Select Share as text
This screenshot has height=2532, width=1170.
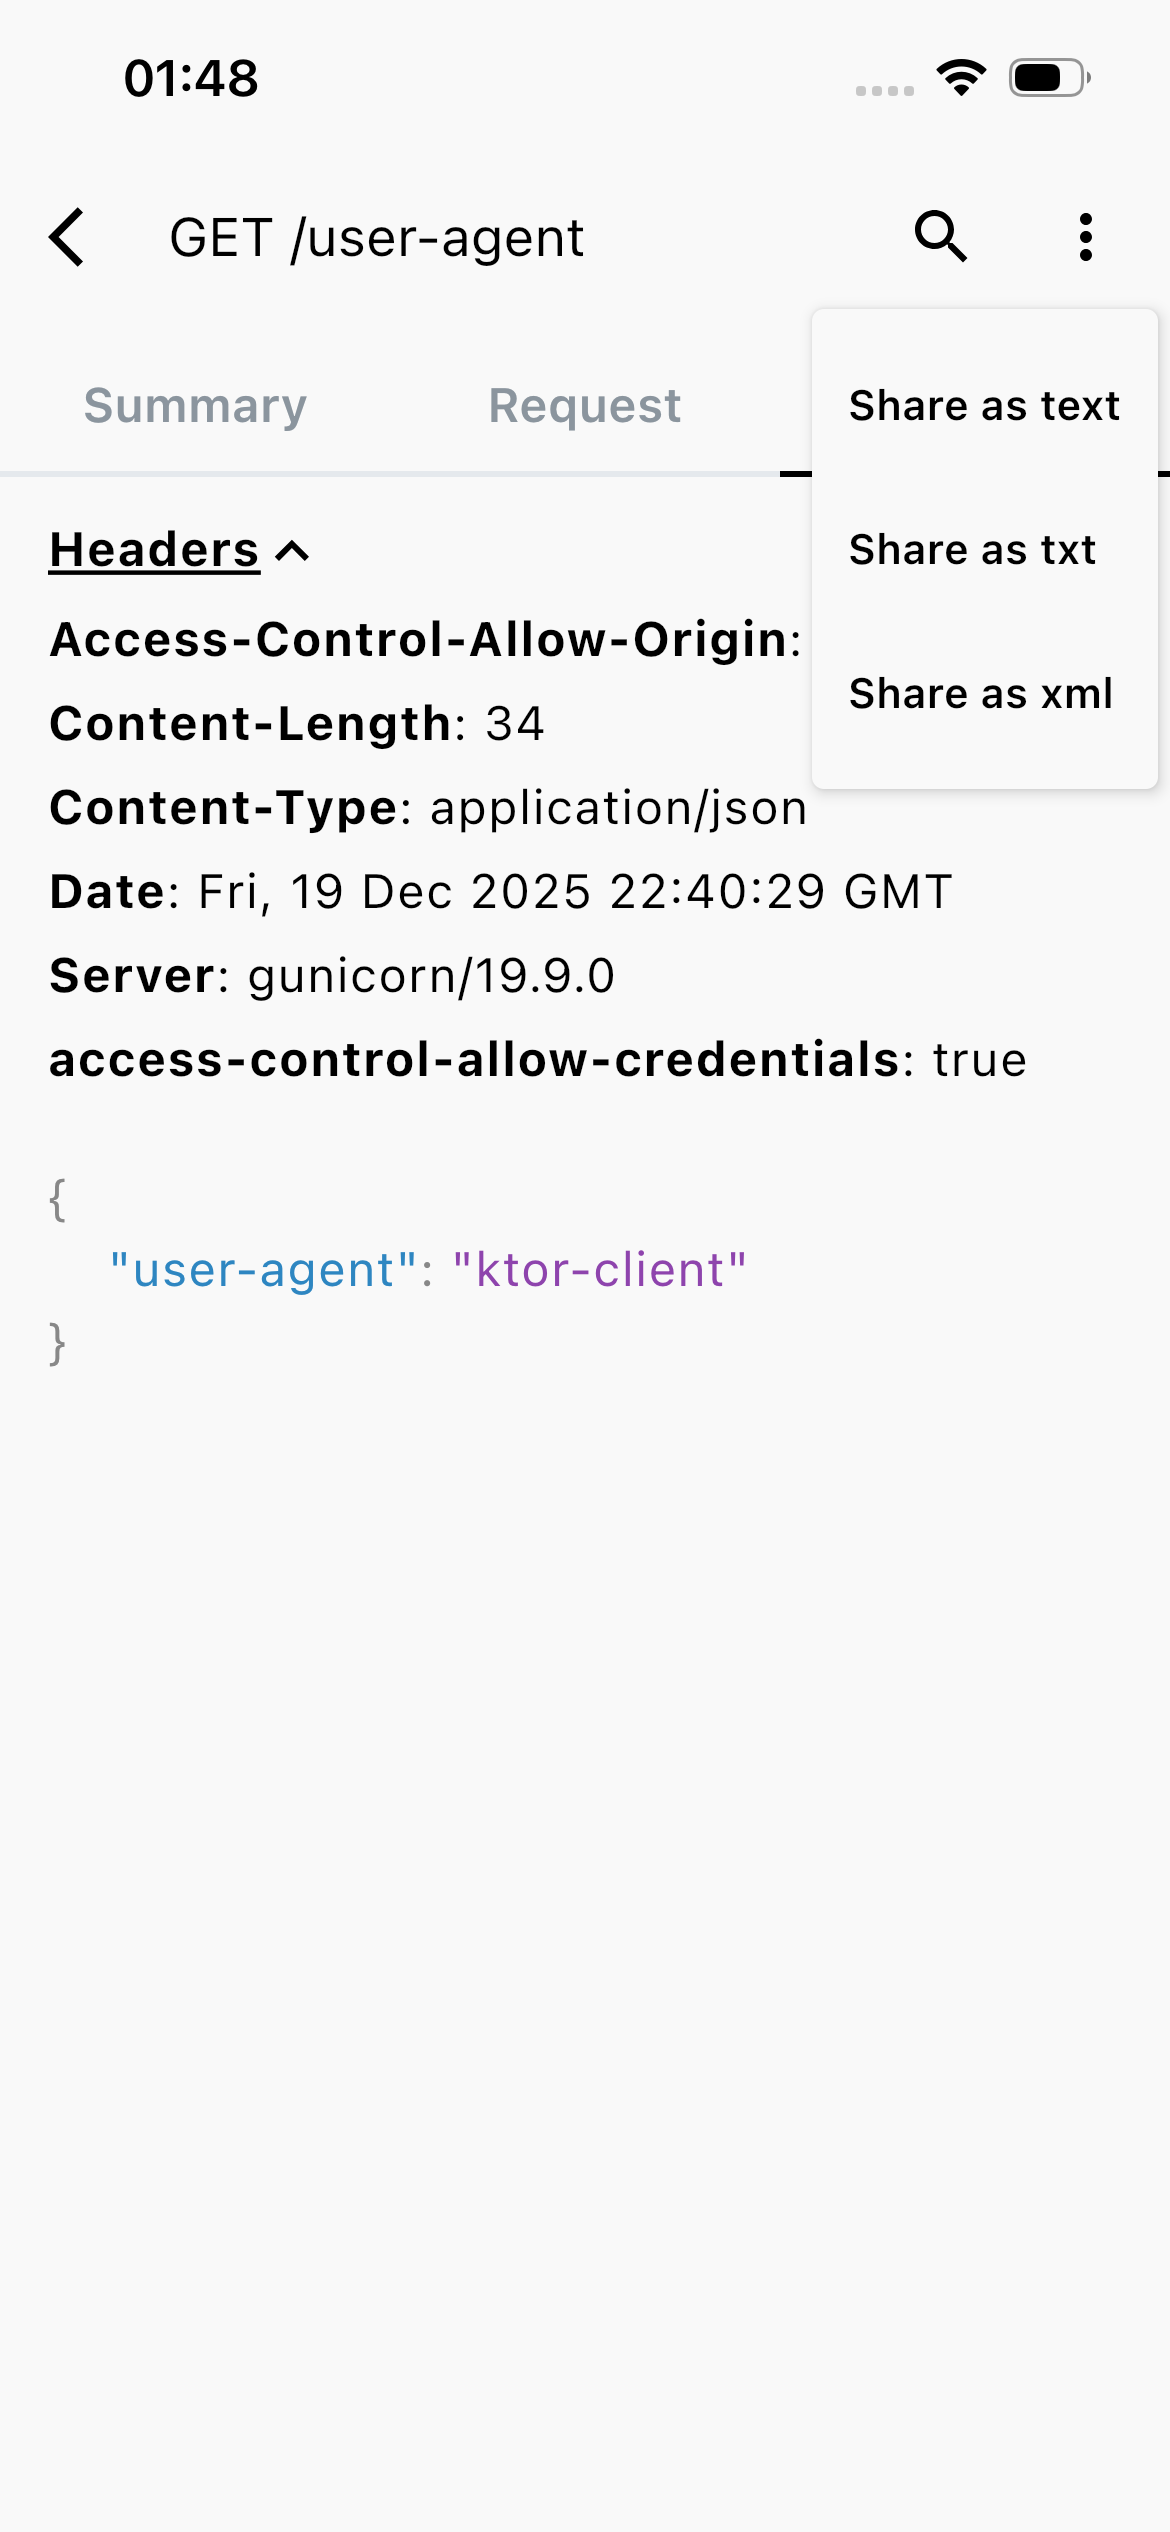tap(984, 406)
